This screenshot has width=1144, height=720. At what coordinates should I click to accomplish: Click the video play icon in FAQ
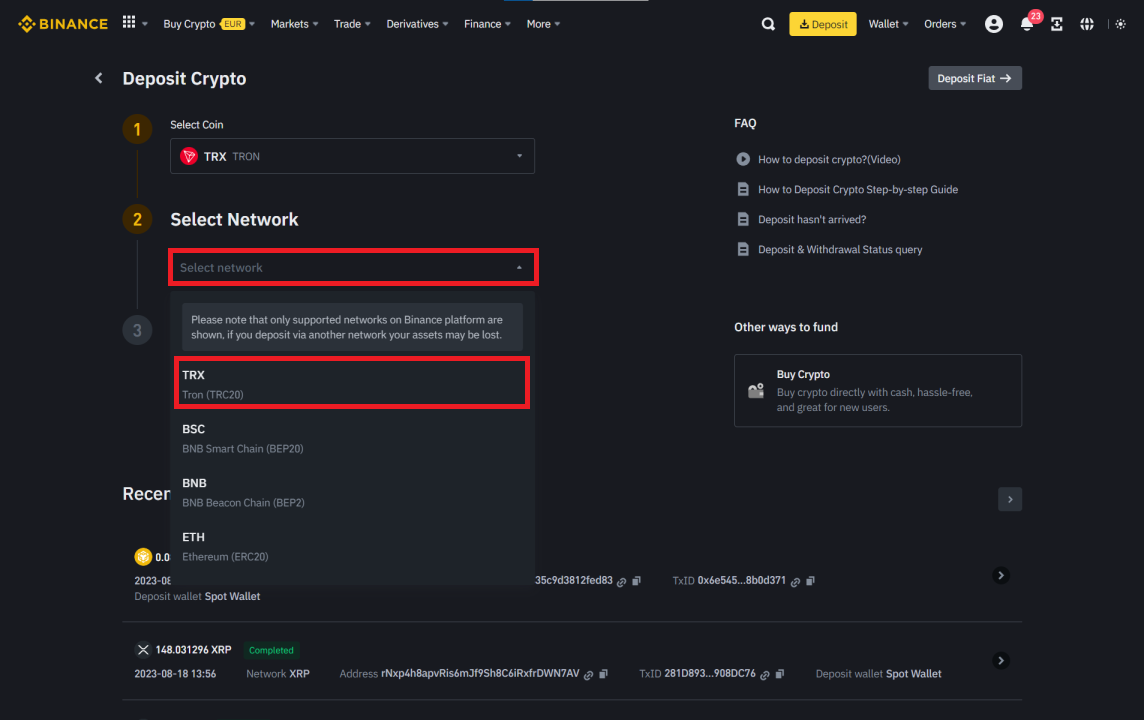point(743,159)
